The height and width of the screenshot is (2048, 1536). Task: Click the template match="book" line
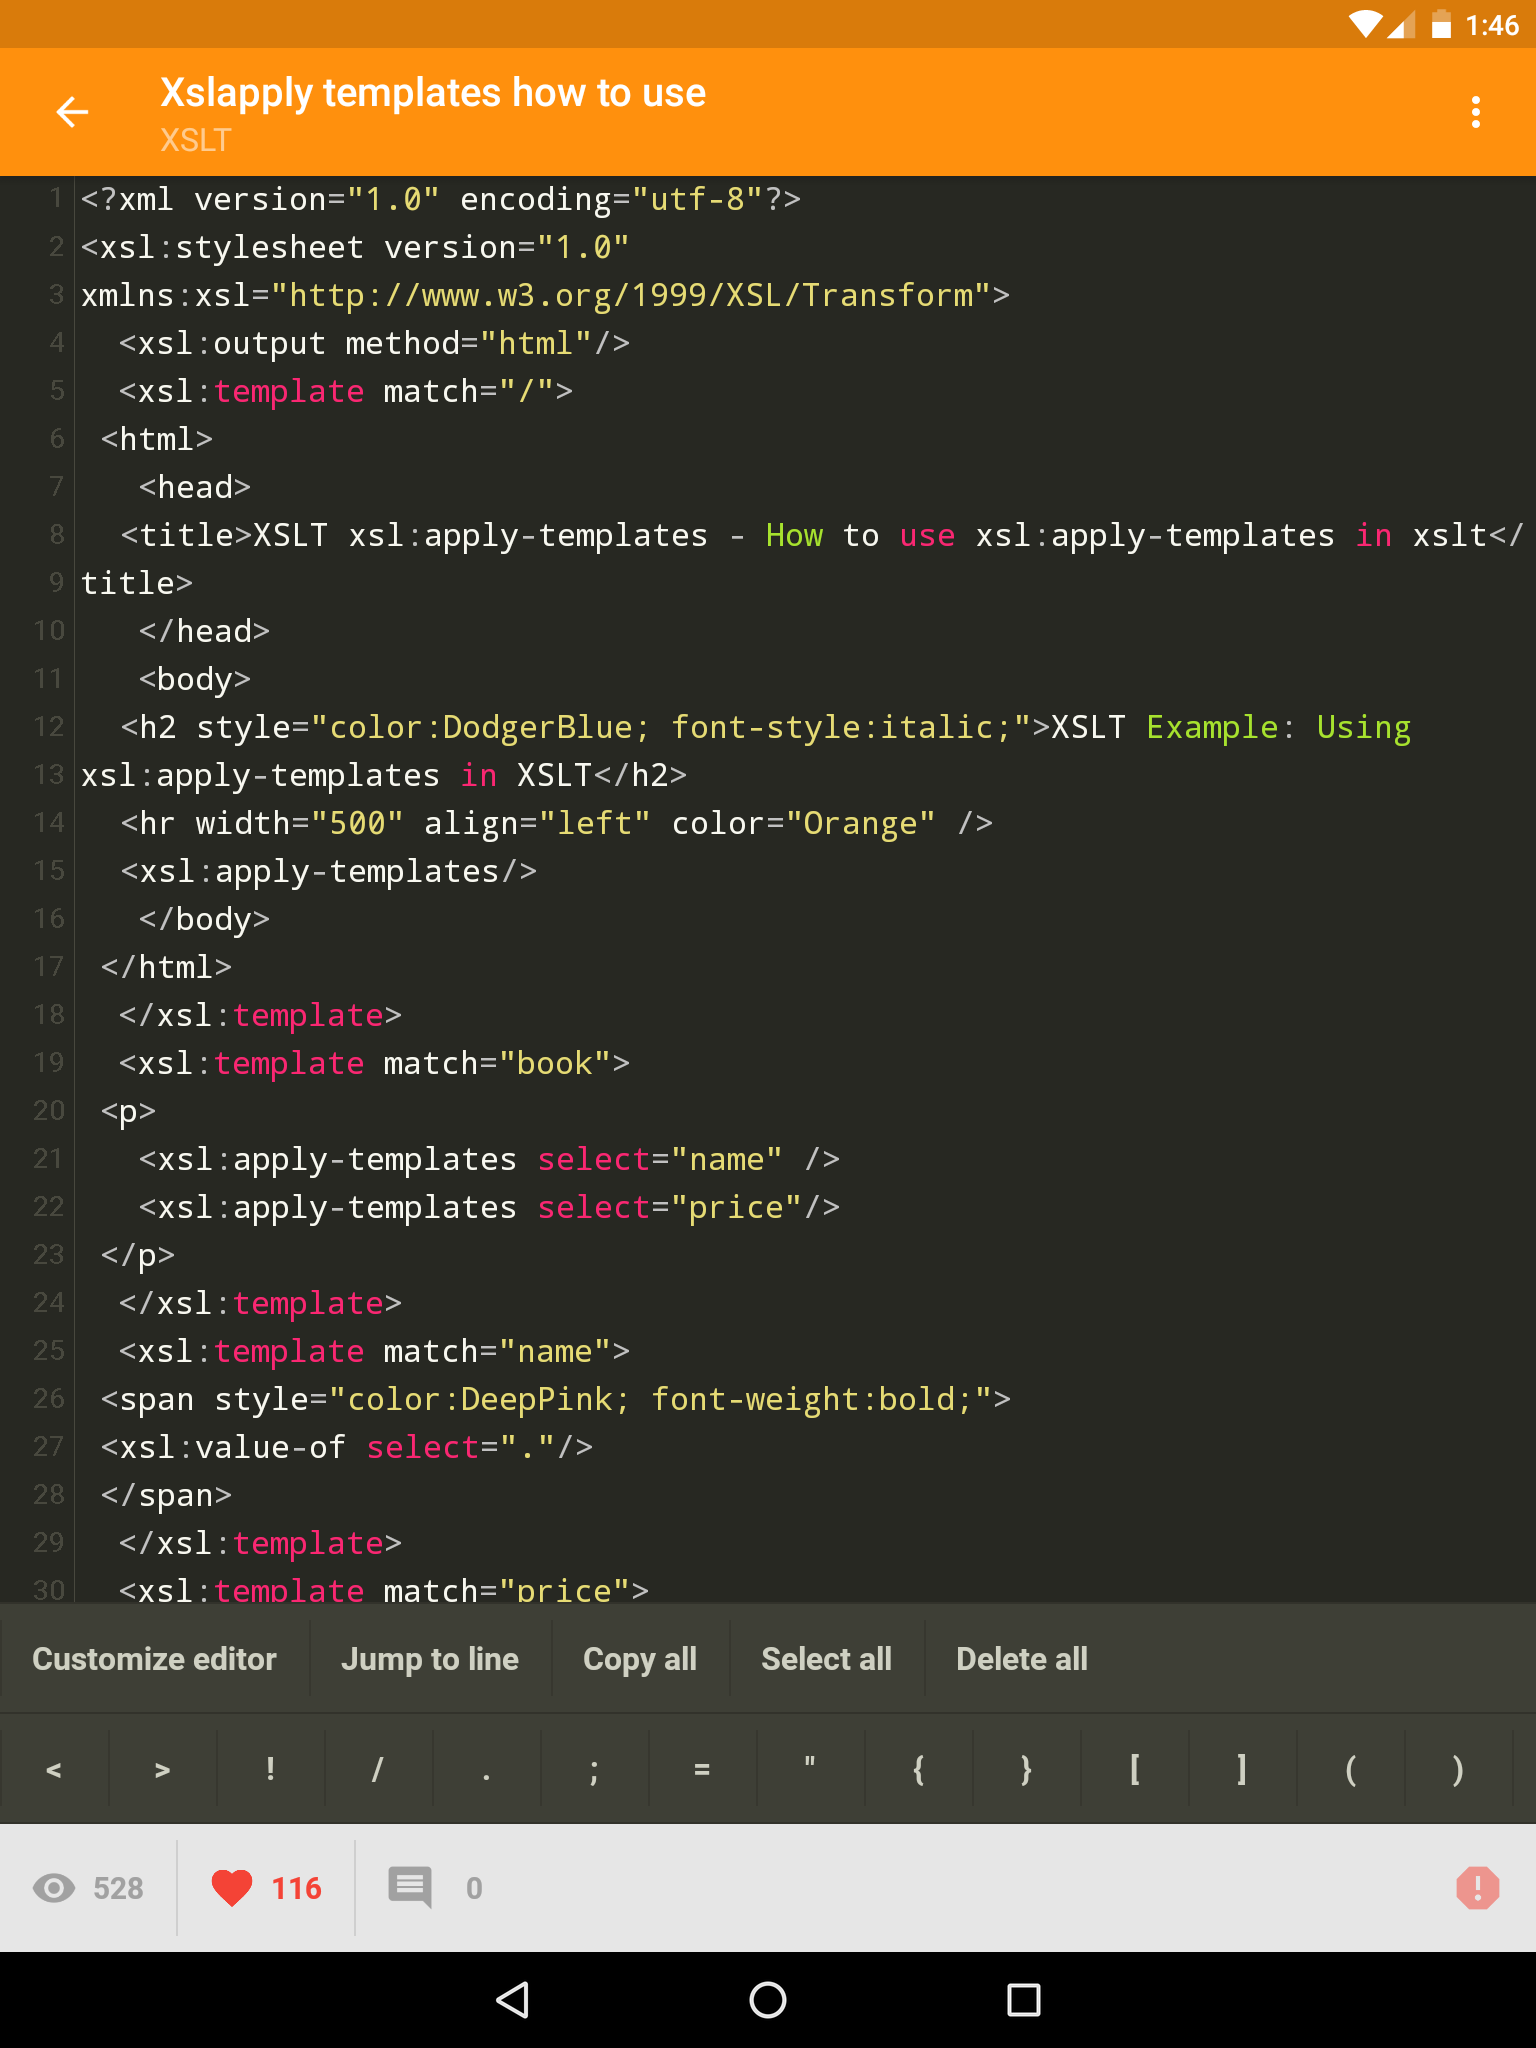coord(374,1063)
